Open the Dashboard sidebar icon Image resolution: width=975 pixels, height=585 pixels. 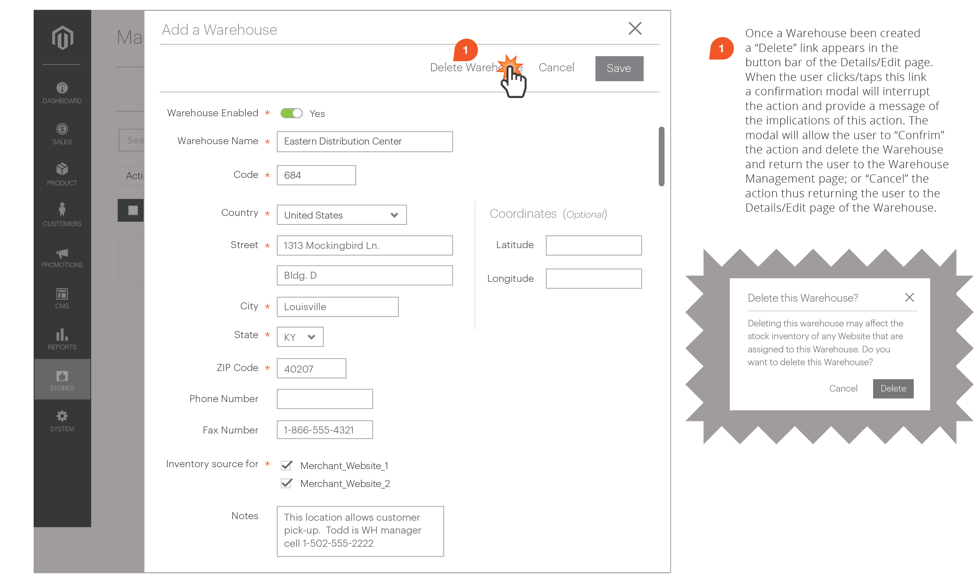(x=62, y=89)
